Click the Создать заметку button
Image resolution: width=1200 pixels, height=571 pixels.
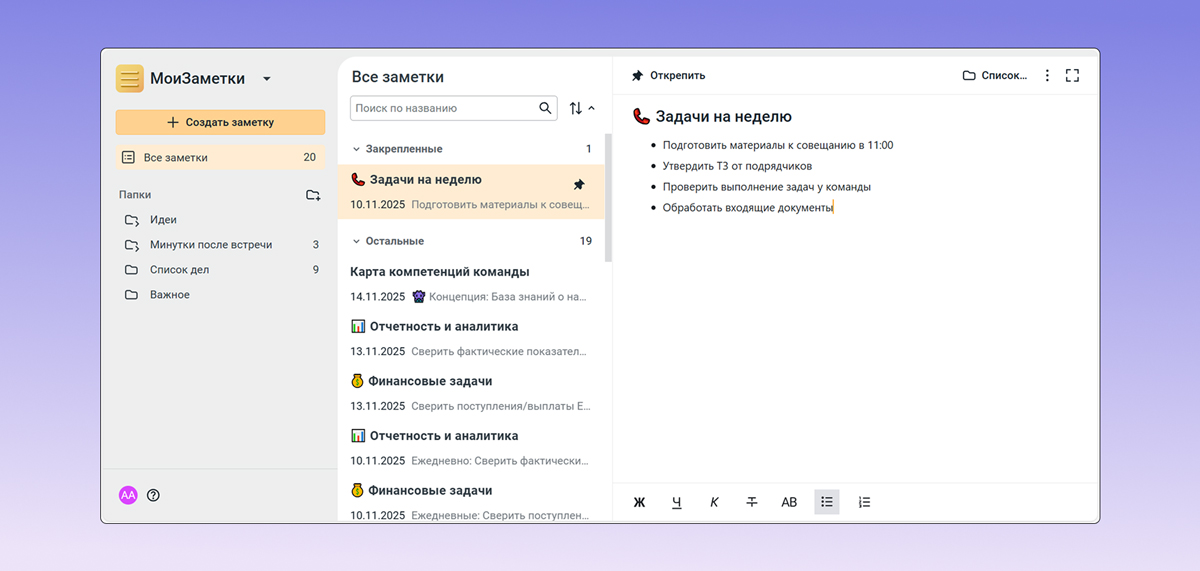(x=220, y=122)
